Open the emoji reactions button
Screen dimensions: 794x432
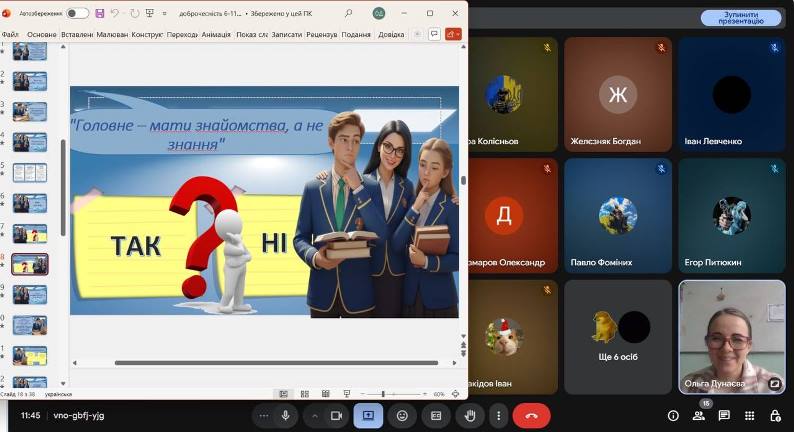402,416
